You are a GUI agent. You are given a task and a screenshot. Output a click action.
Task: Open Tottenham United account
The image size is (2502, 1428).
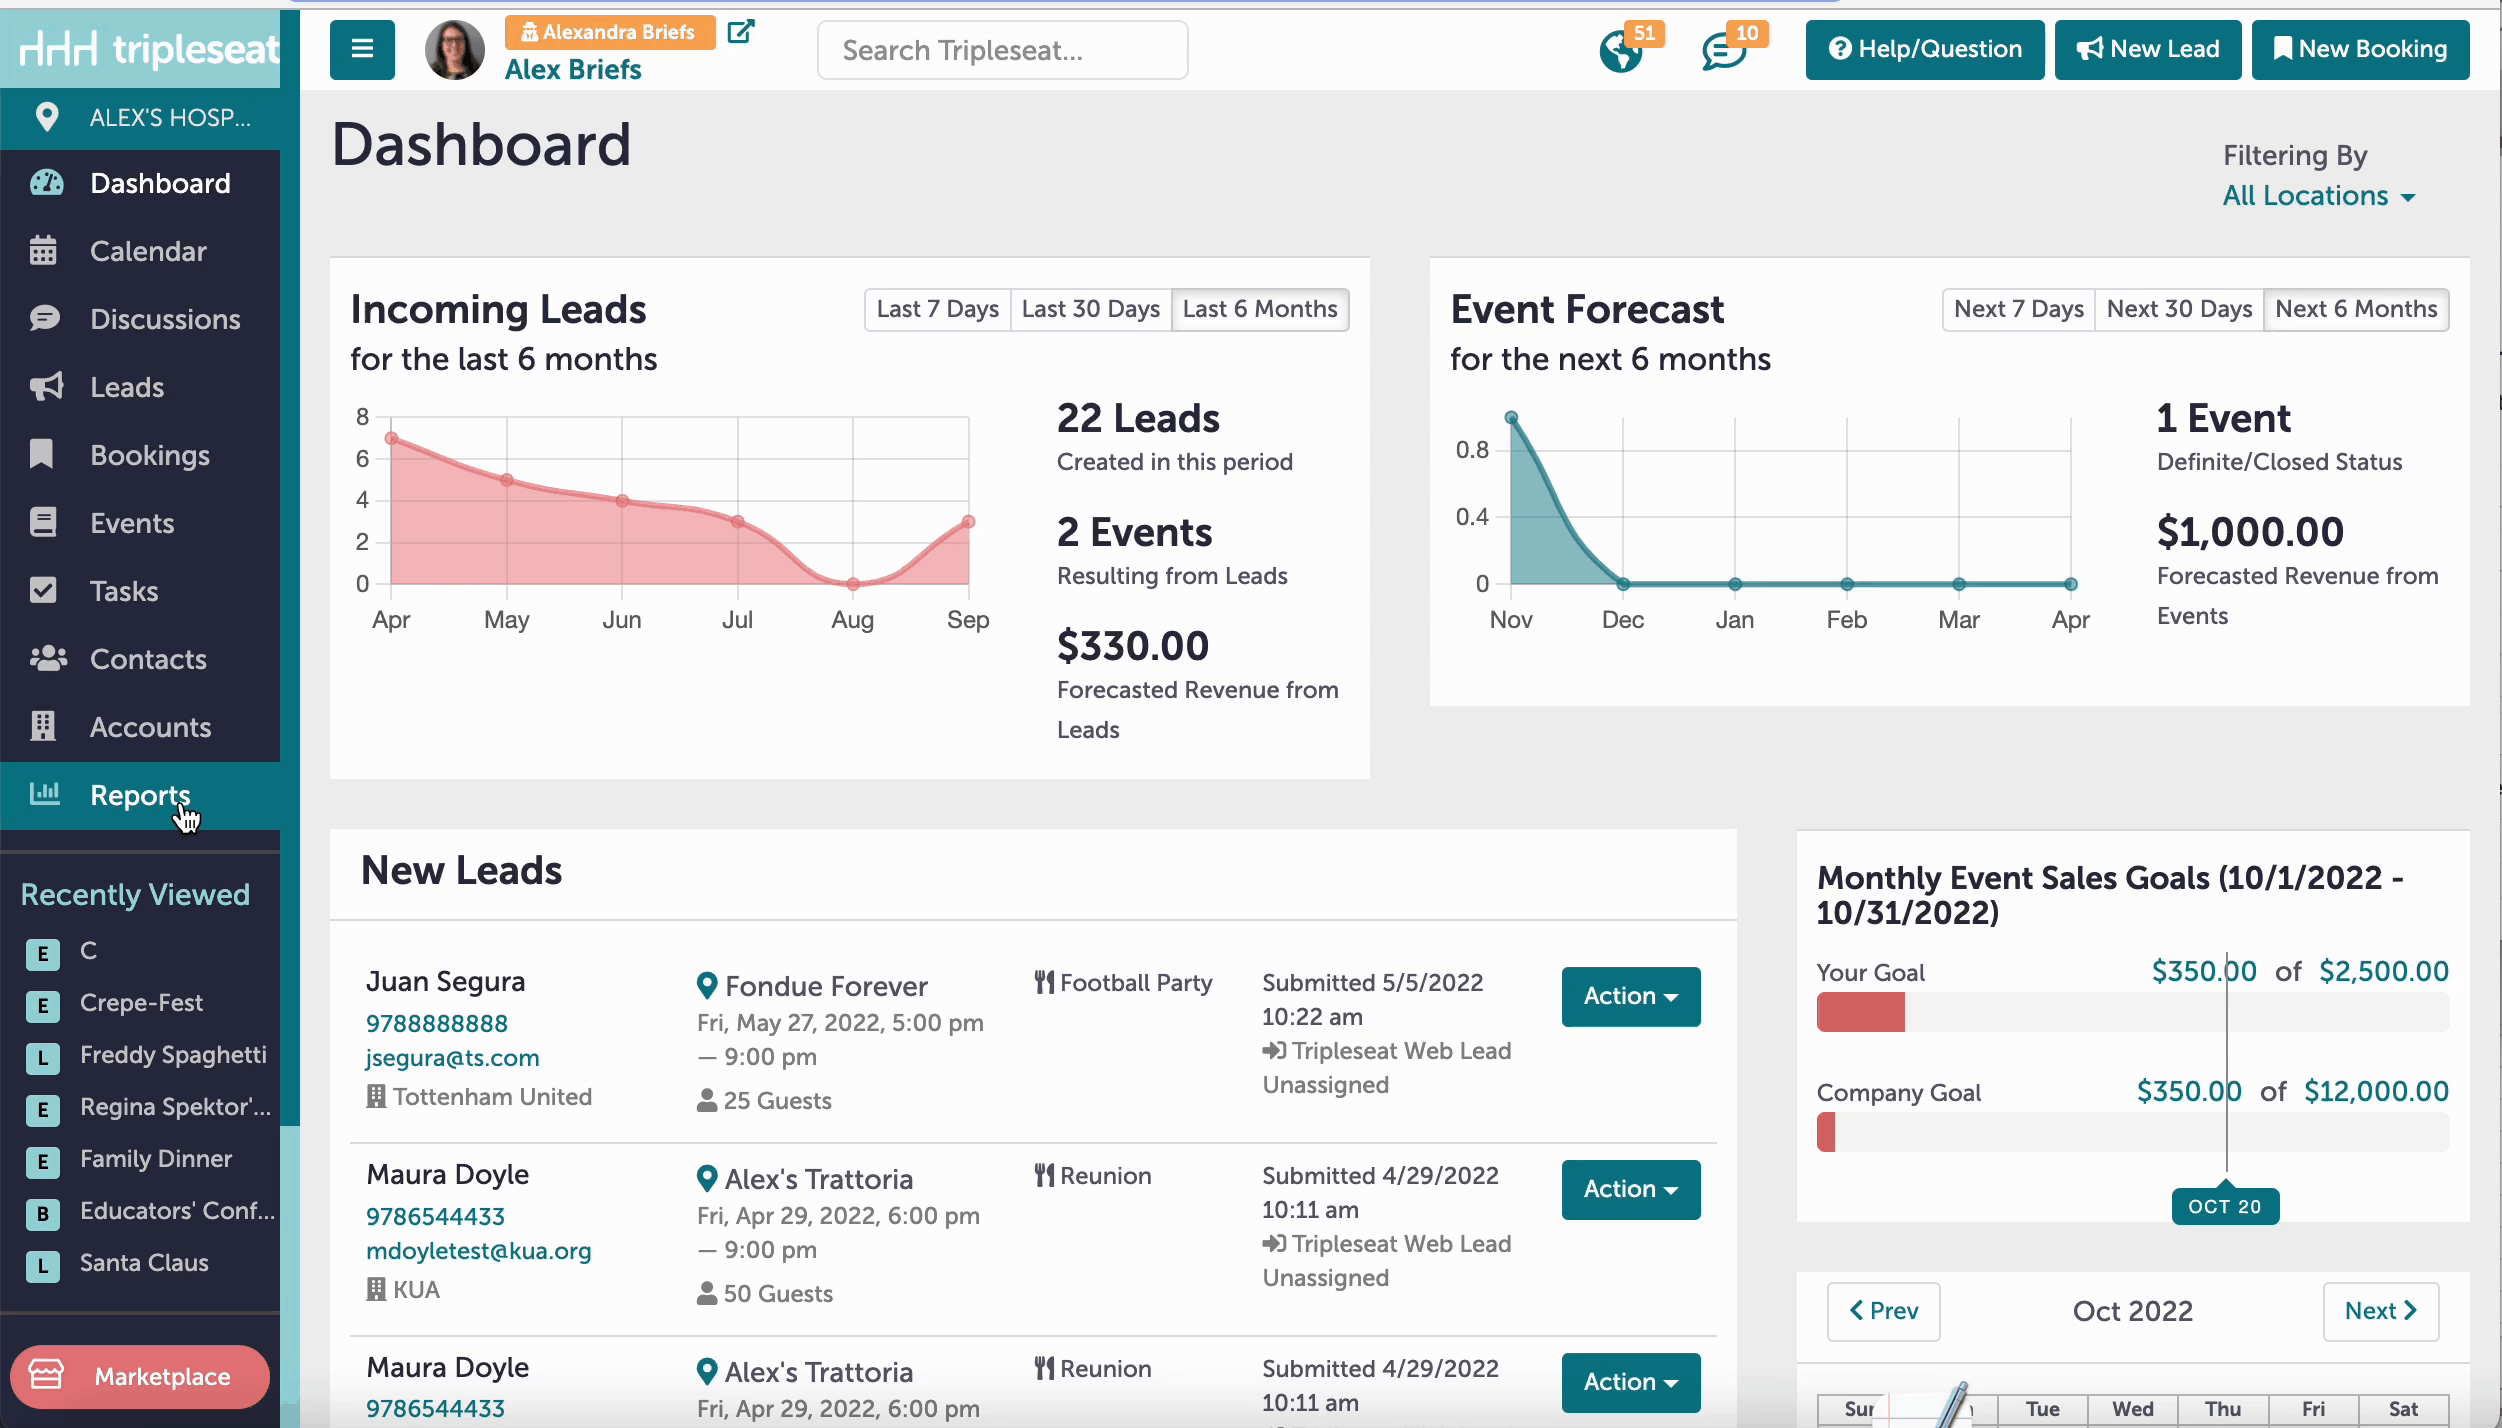tap(492, 1097)
